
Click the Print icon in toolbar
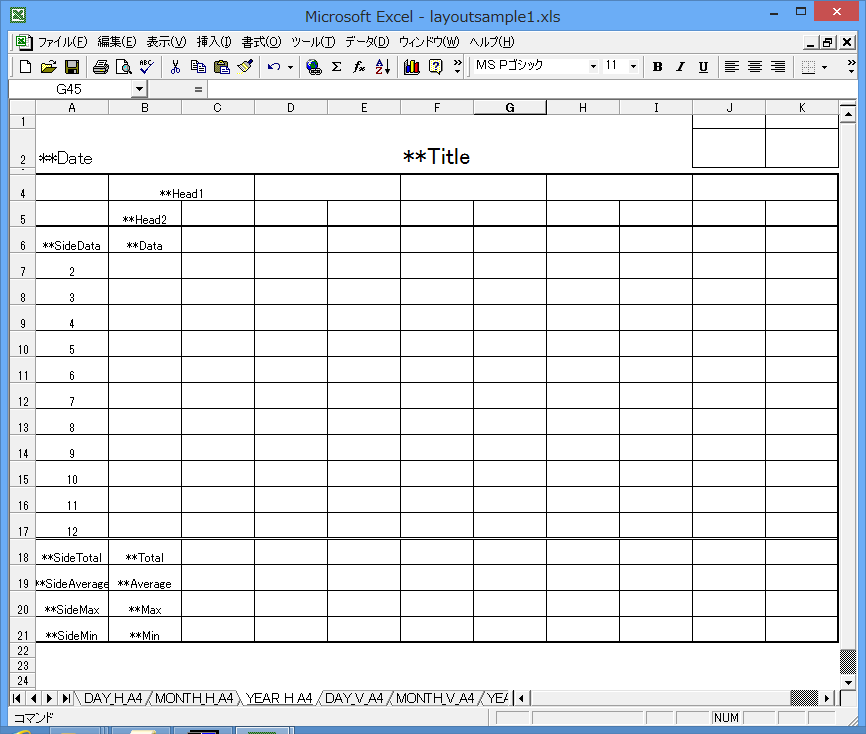[100, 67]
